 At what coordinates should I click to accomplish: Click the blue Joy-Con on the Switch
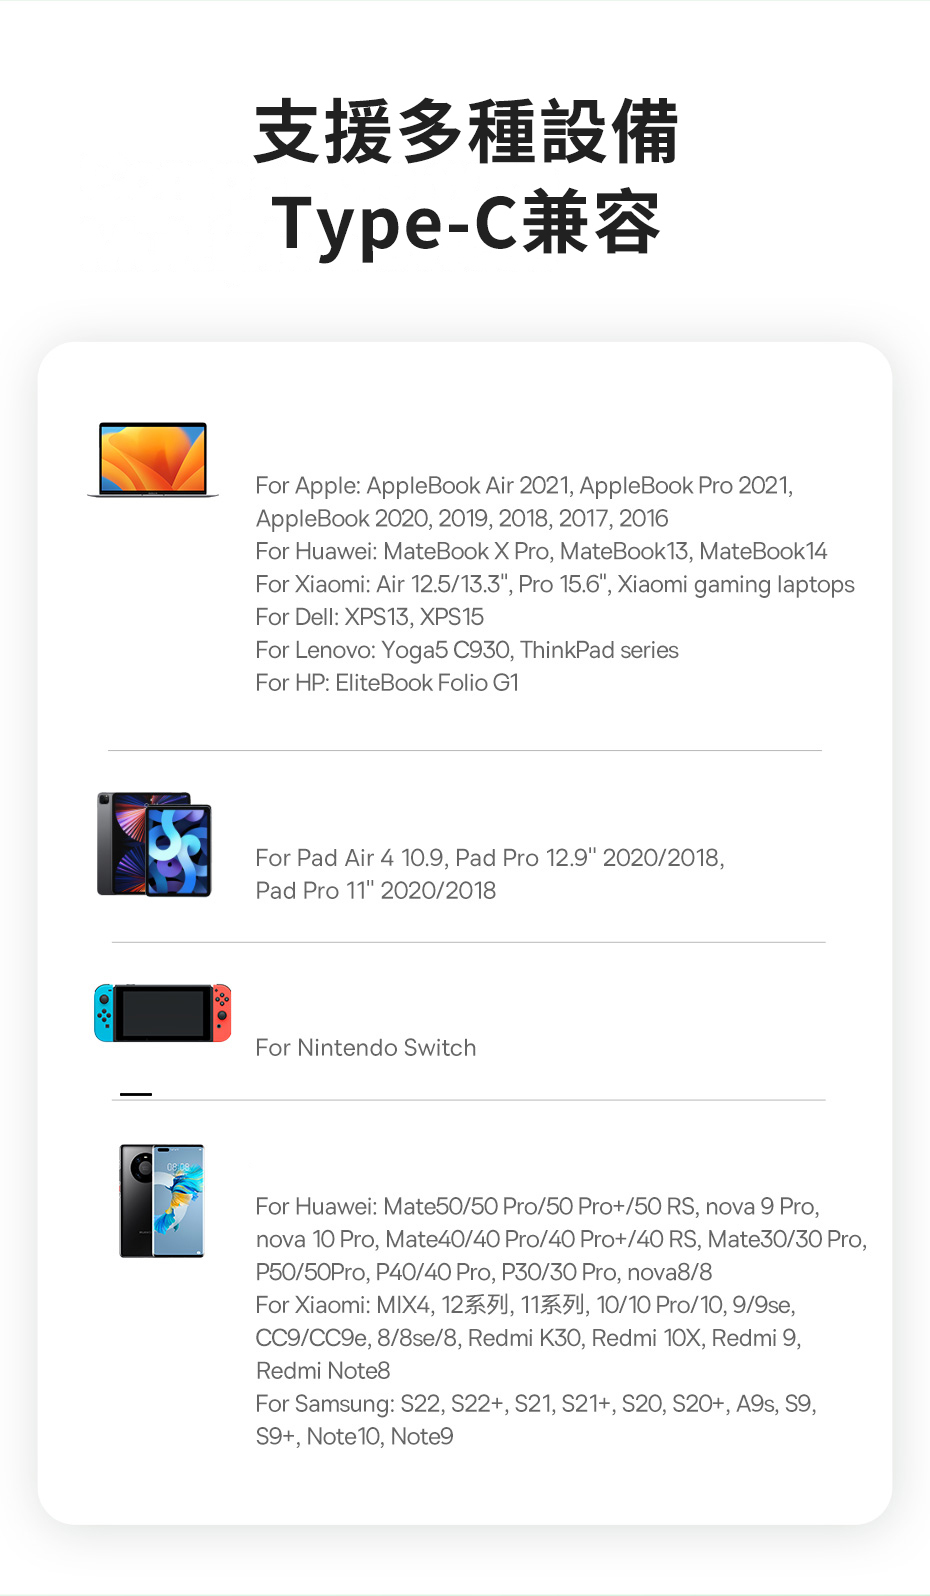click(x=104, y=1012)
